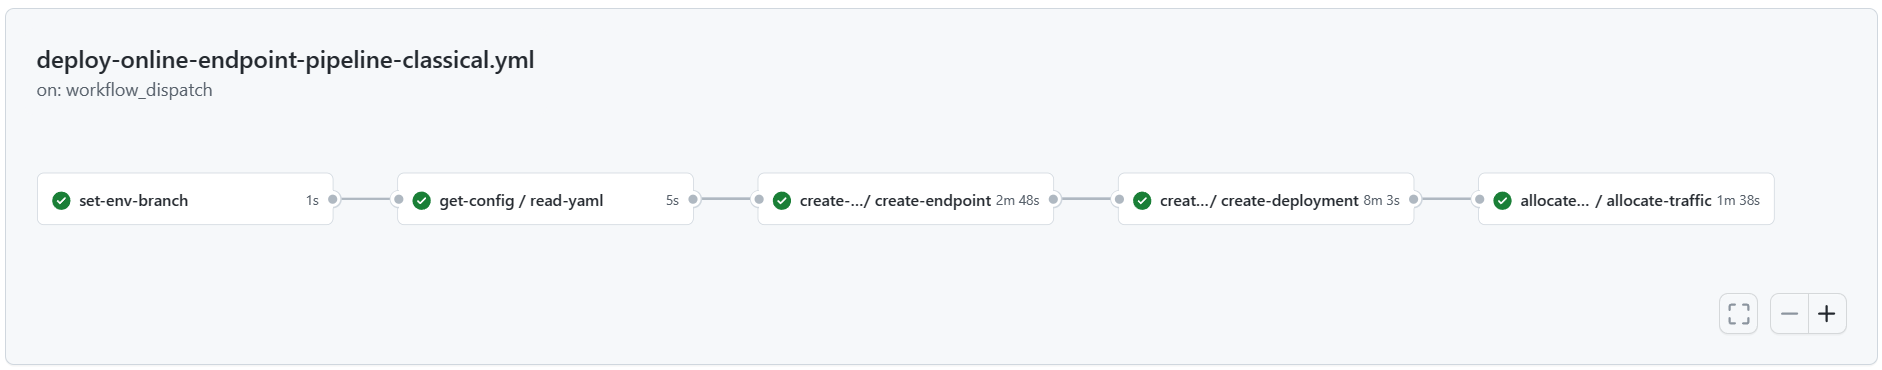Click the output connector dot of create-deployment

tap(1414, 199)
